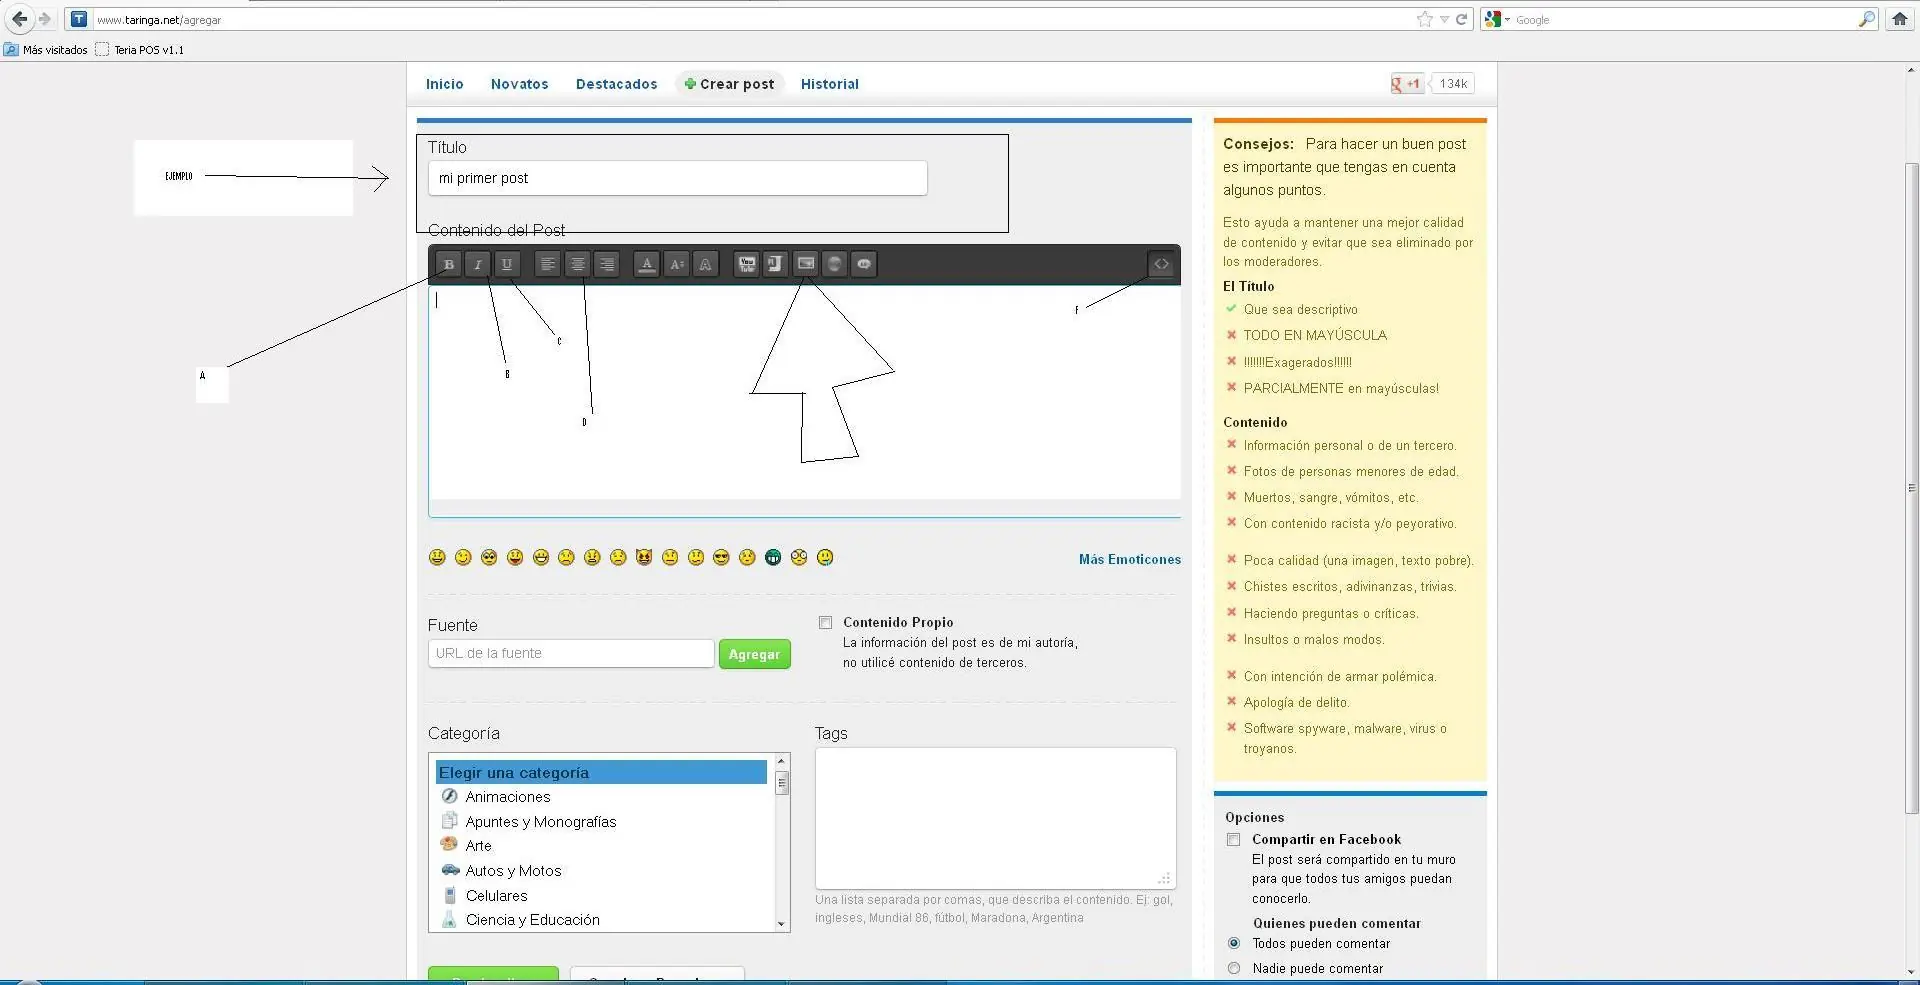1920x985 pixels.
Task: Open the Novatos tab
Action: click(519, 84)
